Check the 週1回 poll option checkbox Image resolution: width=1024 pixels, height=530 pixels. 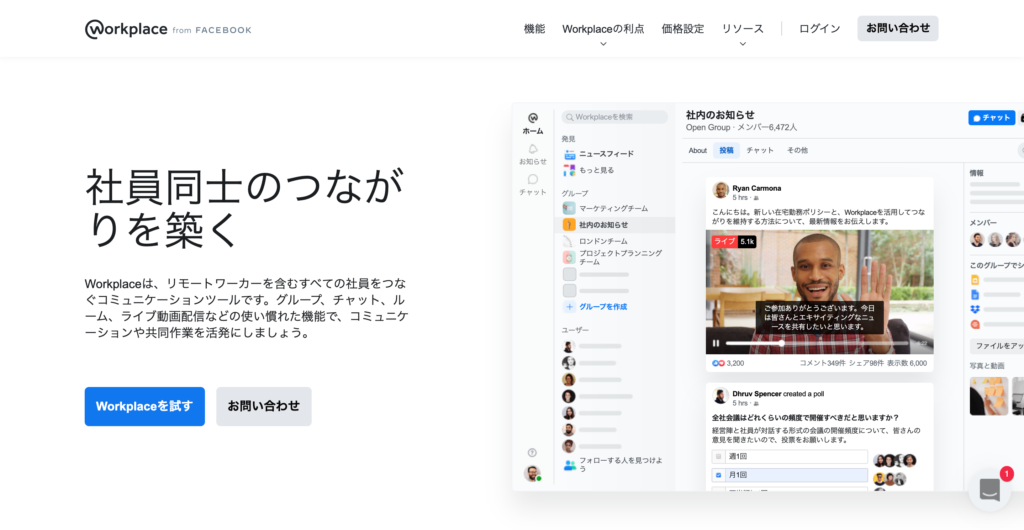coord(718,457)
